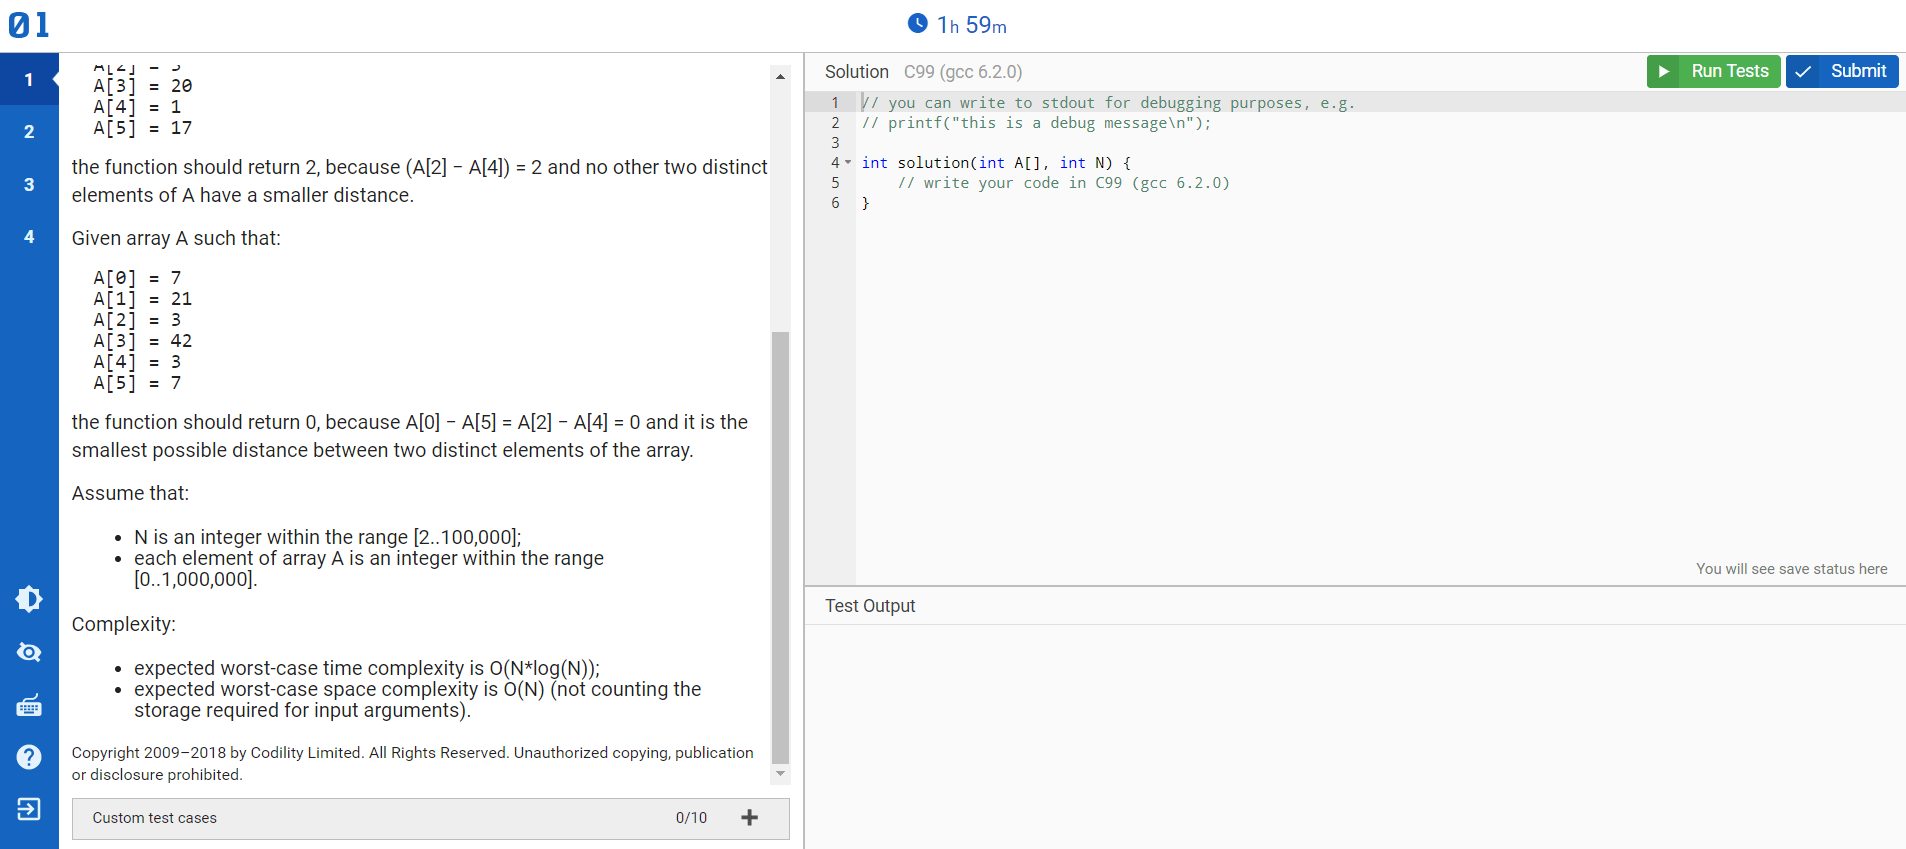Click the Run Tests play button
This screenshot has height=849, width=1906.
[1713, 71]
